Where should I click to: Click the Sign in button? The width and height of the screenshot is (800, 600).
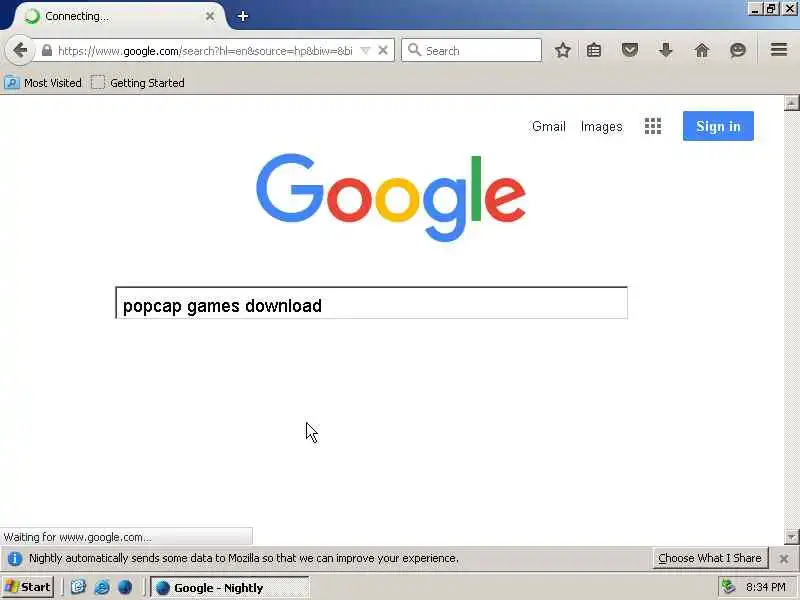tap(718, 126)
